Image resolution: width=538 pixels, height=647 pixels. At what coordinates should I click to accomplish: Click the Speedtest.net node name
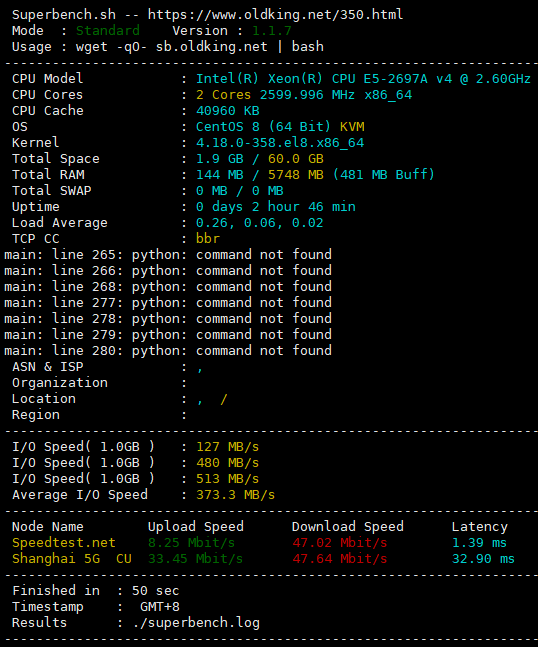[64, 543]
